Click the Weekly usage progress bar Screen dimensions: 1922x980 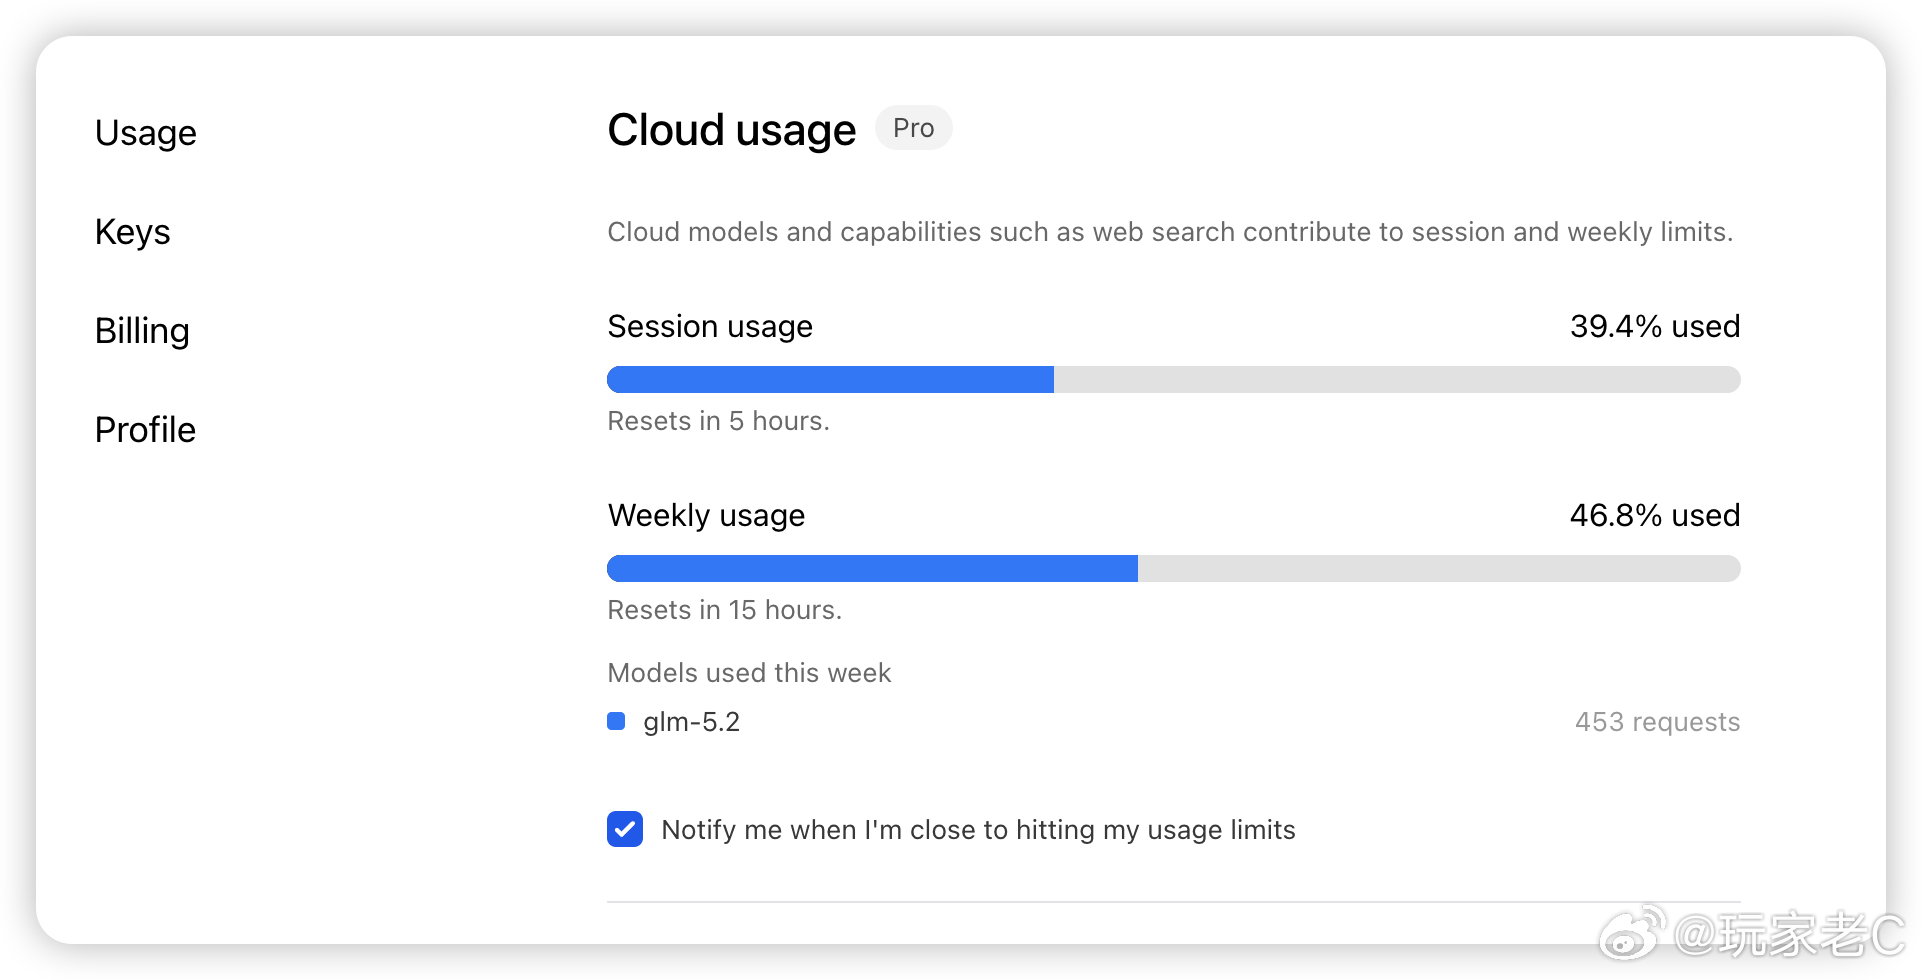1174,569
